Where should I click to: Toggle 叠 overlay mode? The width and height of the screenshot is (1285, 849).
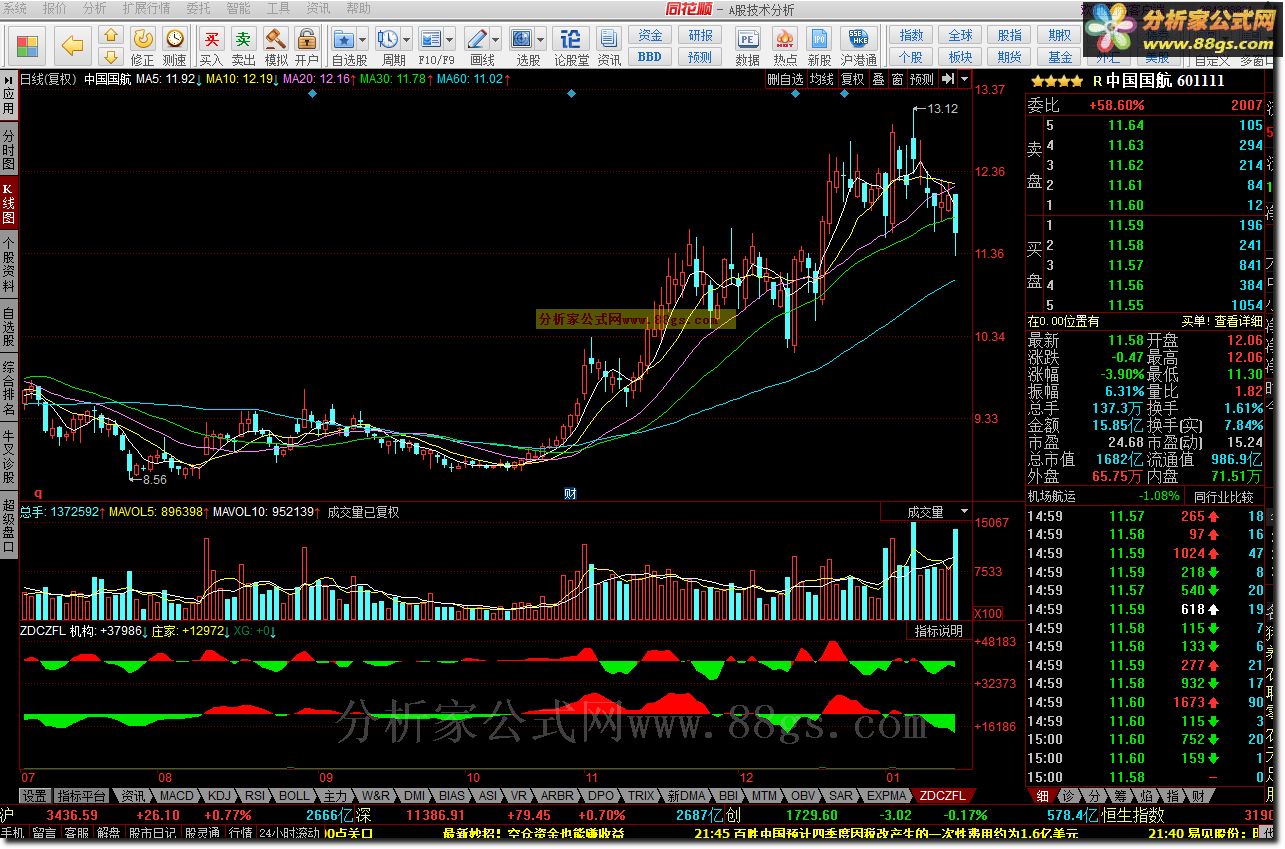click(877, 79)
